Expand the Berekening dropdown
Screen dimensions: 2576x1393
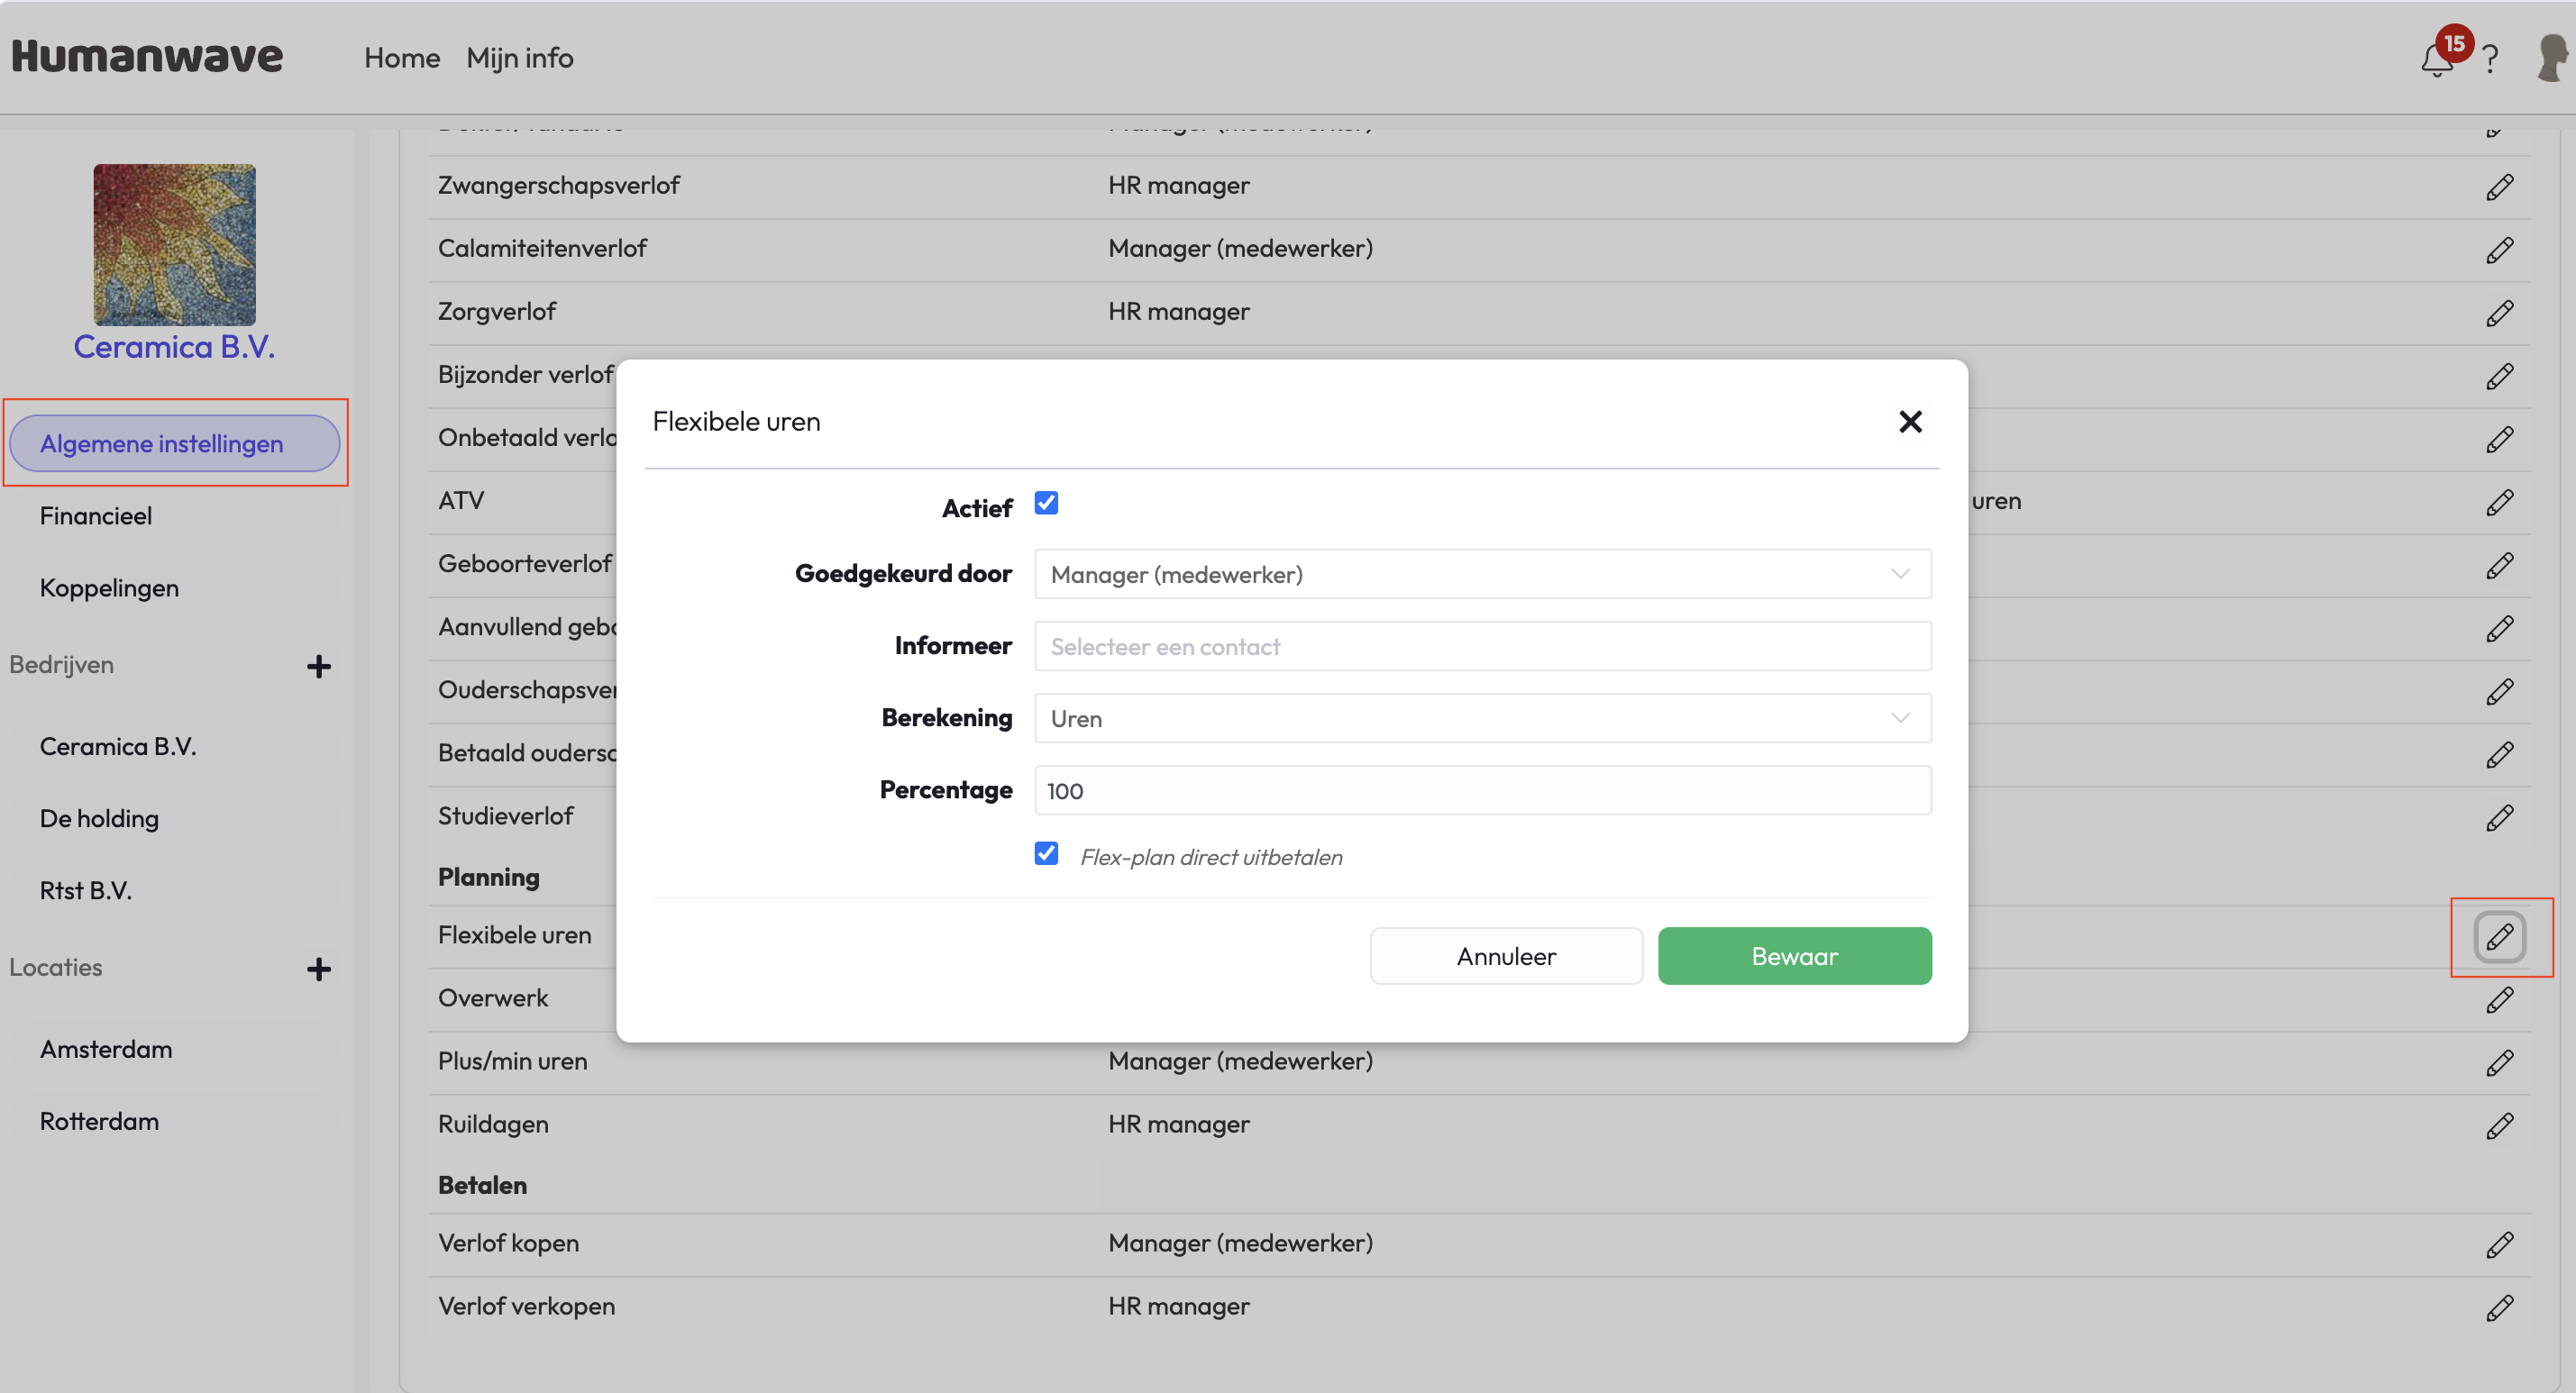pos(1482,719)
